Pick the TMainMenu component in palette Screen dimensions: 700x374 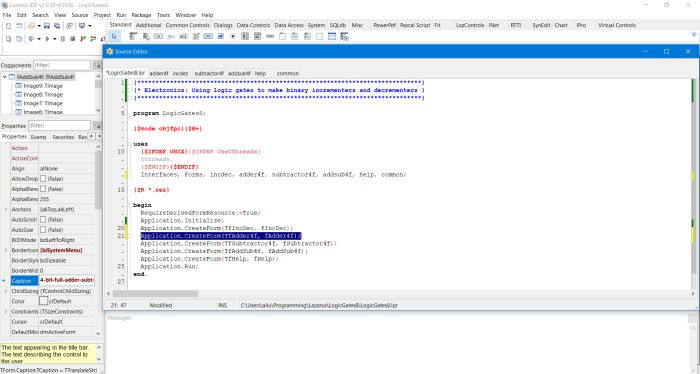click(x=133, y=37)
